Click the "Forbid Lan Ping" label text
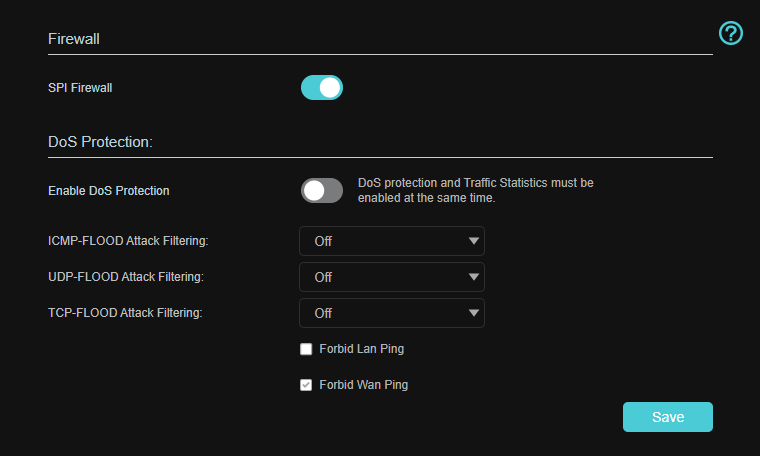The width and height of the screenshot is (760, 456). pos(361,349)
